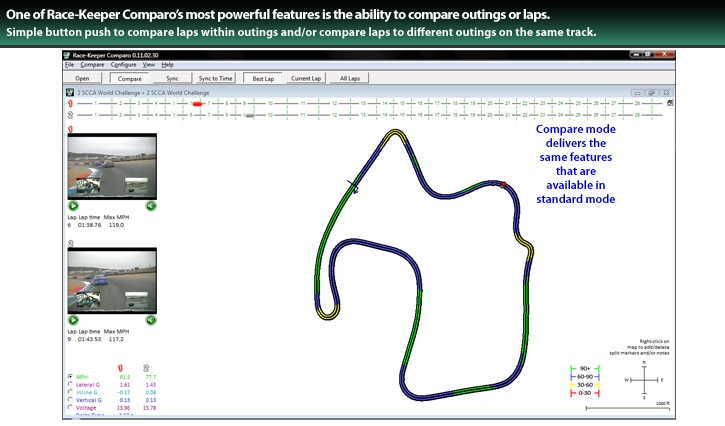This screenshot has height=426, width=725.
Task: Click the checkered flag document icon
Action: coord(70,91)
